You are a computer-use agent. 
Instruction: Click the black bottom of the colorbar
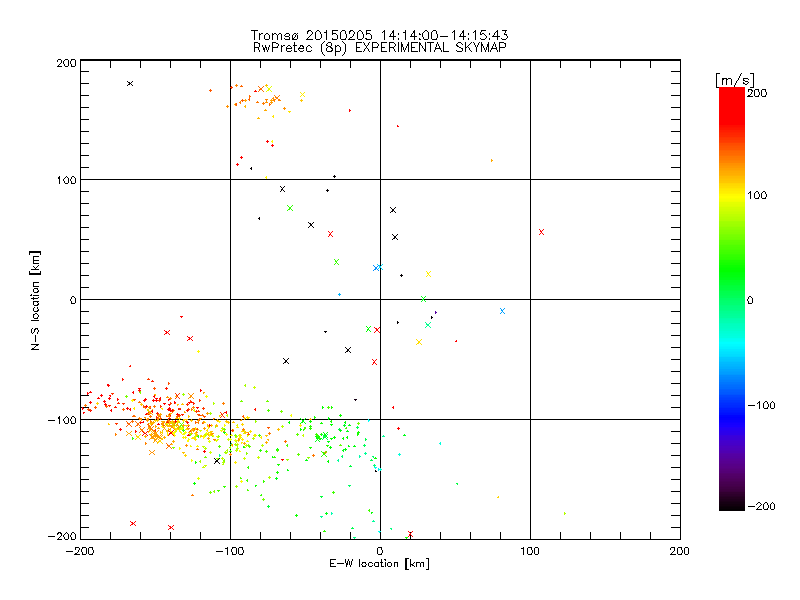[732, 504]
